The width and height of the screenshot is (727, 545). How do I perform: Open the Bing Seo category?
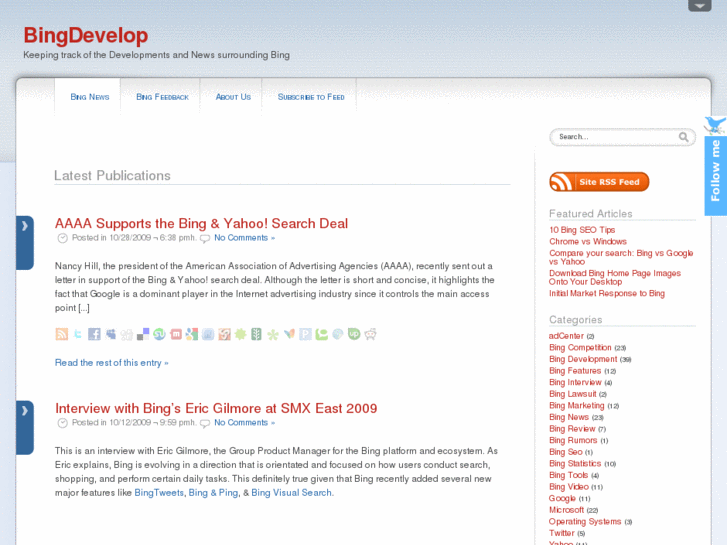click(x=566, y=452)
